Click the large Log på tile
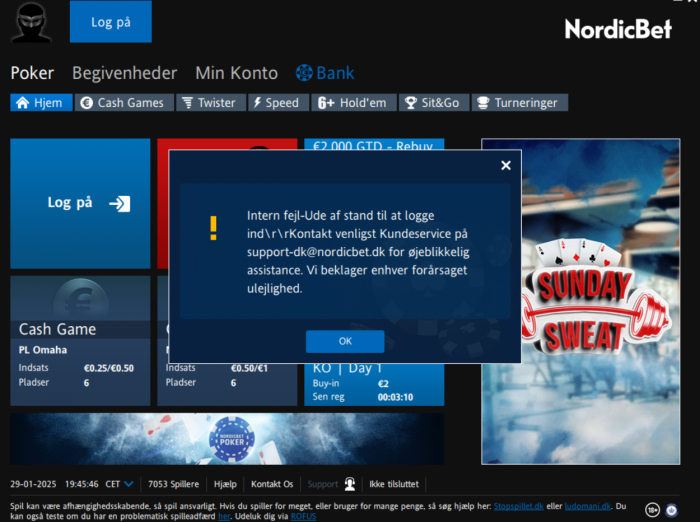Viewport: 700px width, 522px height. [x=80, y=203]
